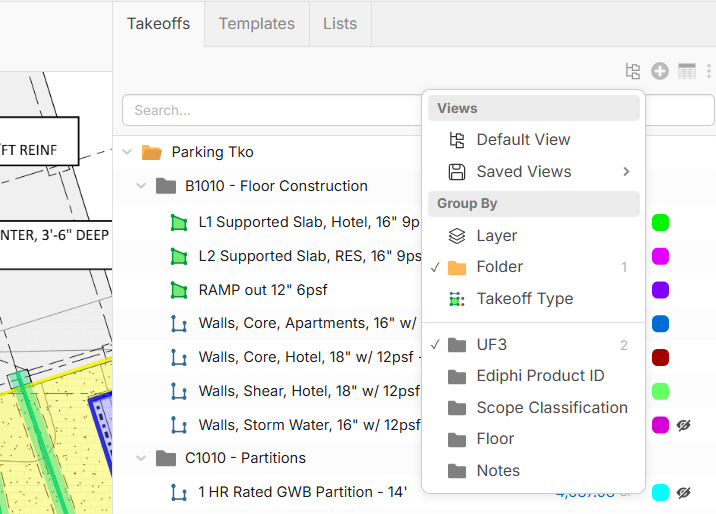Open the vertical three-dot more options menu
Viewport: 716px width, 514px height.
click(708, 71)
